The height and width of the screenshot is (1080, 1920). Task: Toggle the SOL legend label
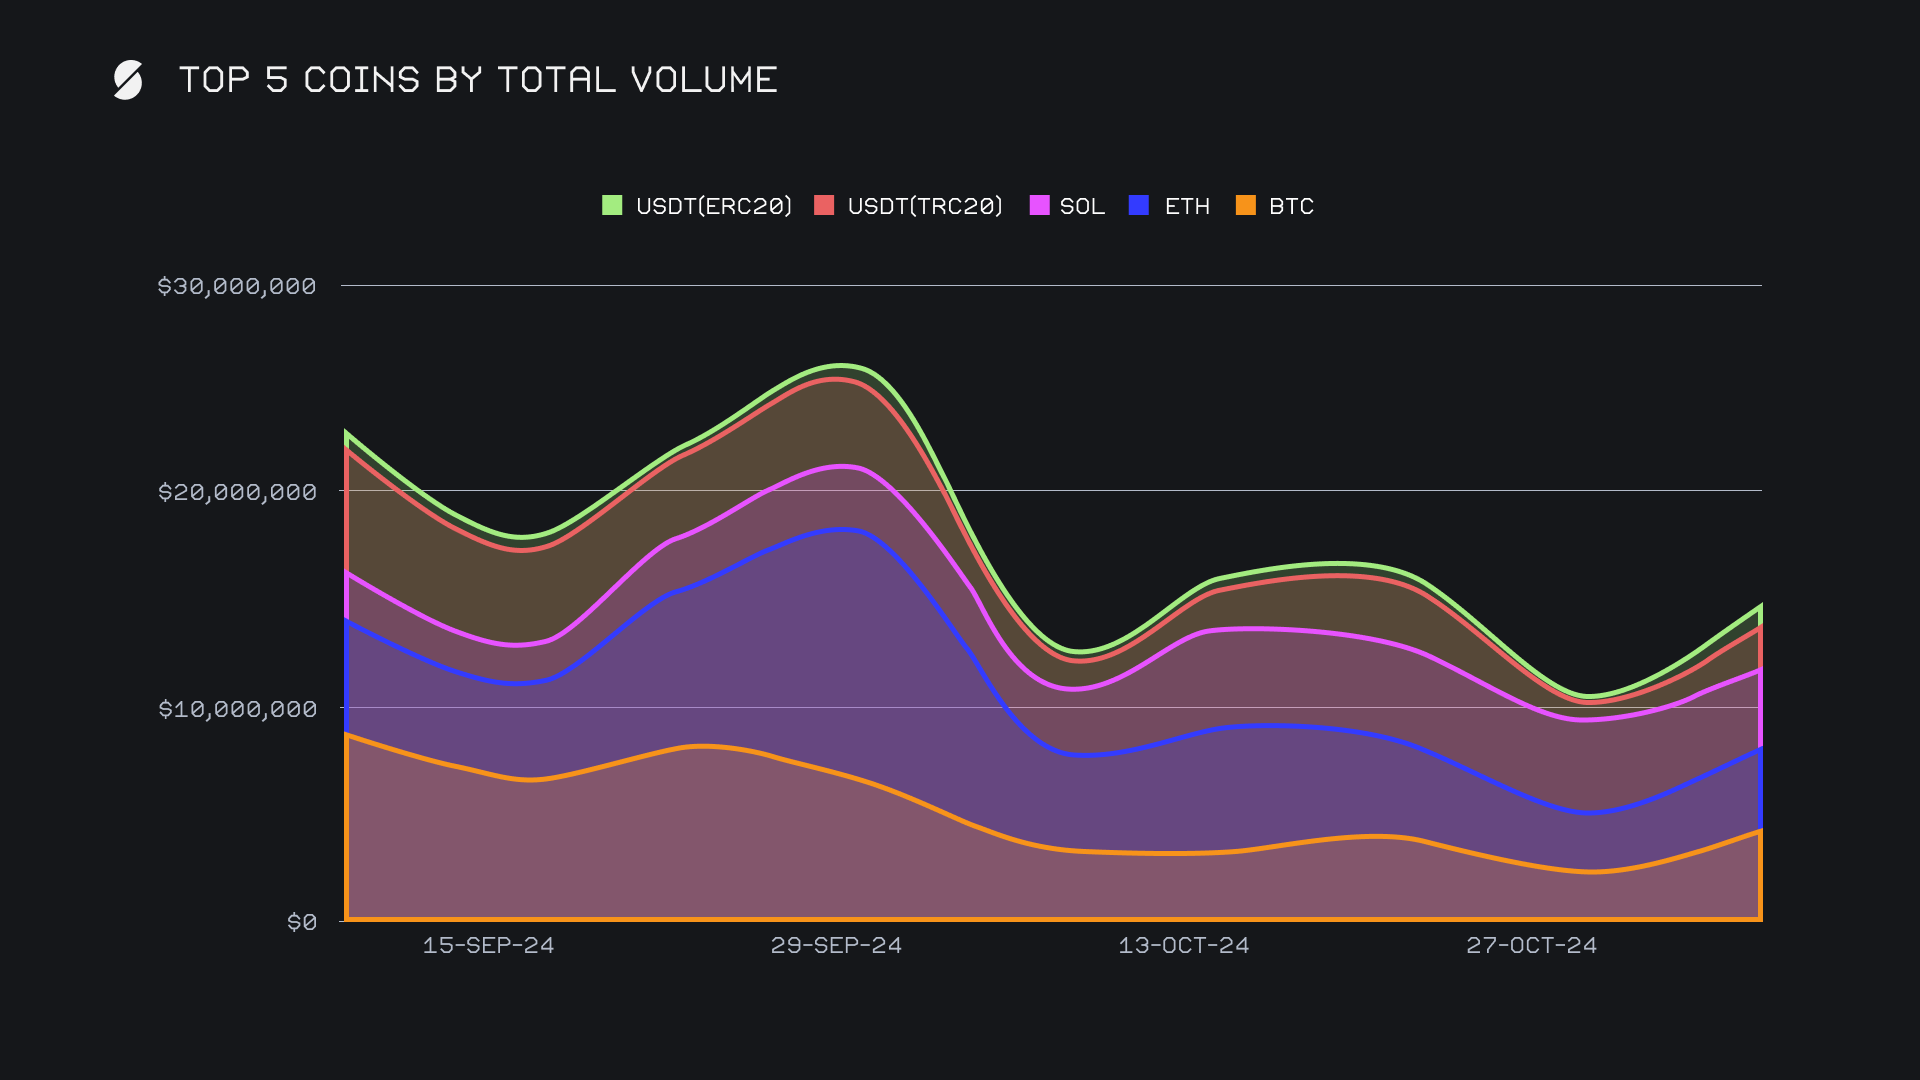1082,206
